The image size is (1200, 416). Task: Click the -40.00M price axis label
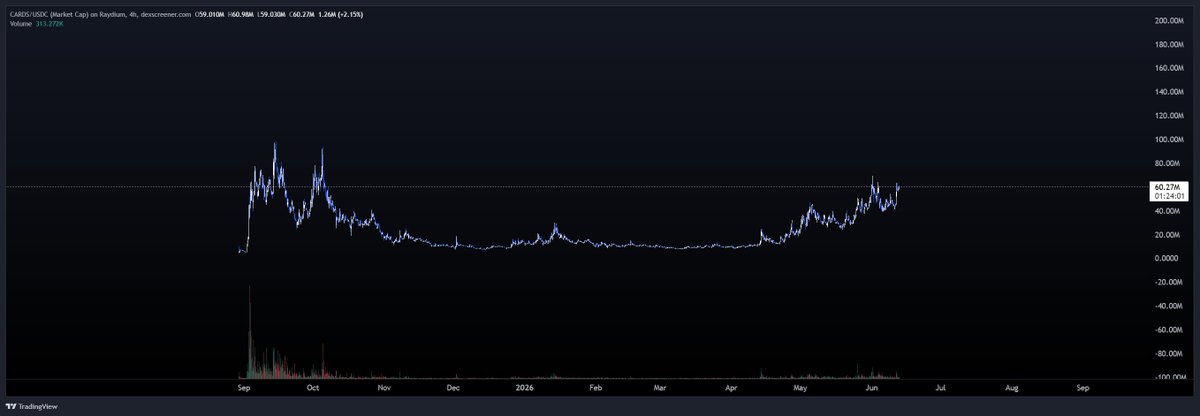tap(1169, 306)
